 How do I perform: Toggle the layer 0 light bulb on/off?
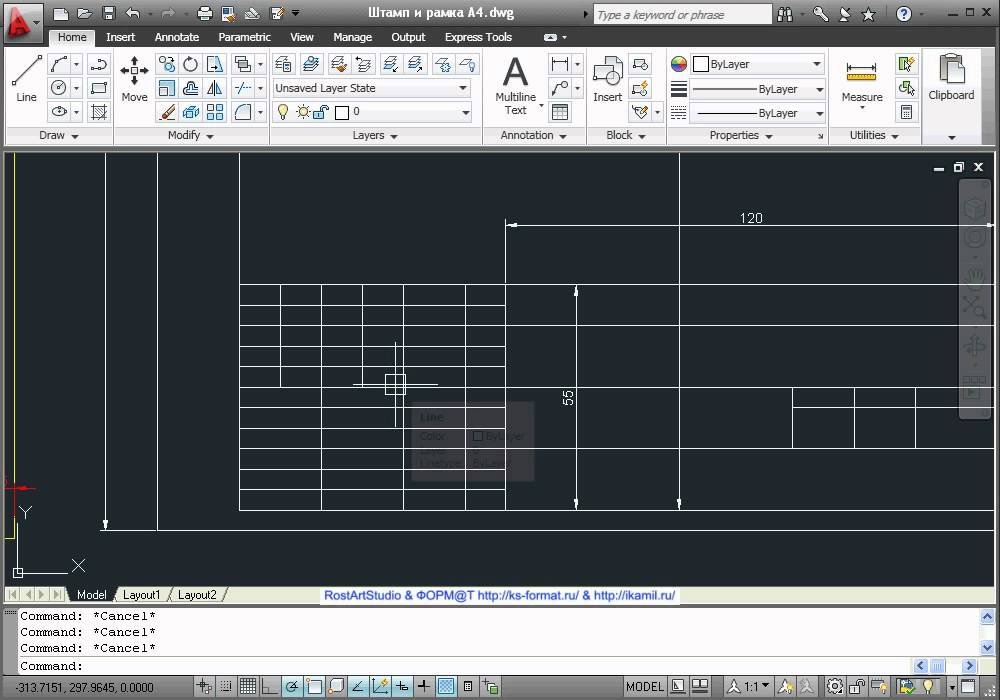(x=283, y=112)
